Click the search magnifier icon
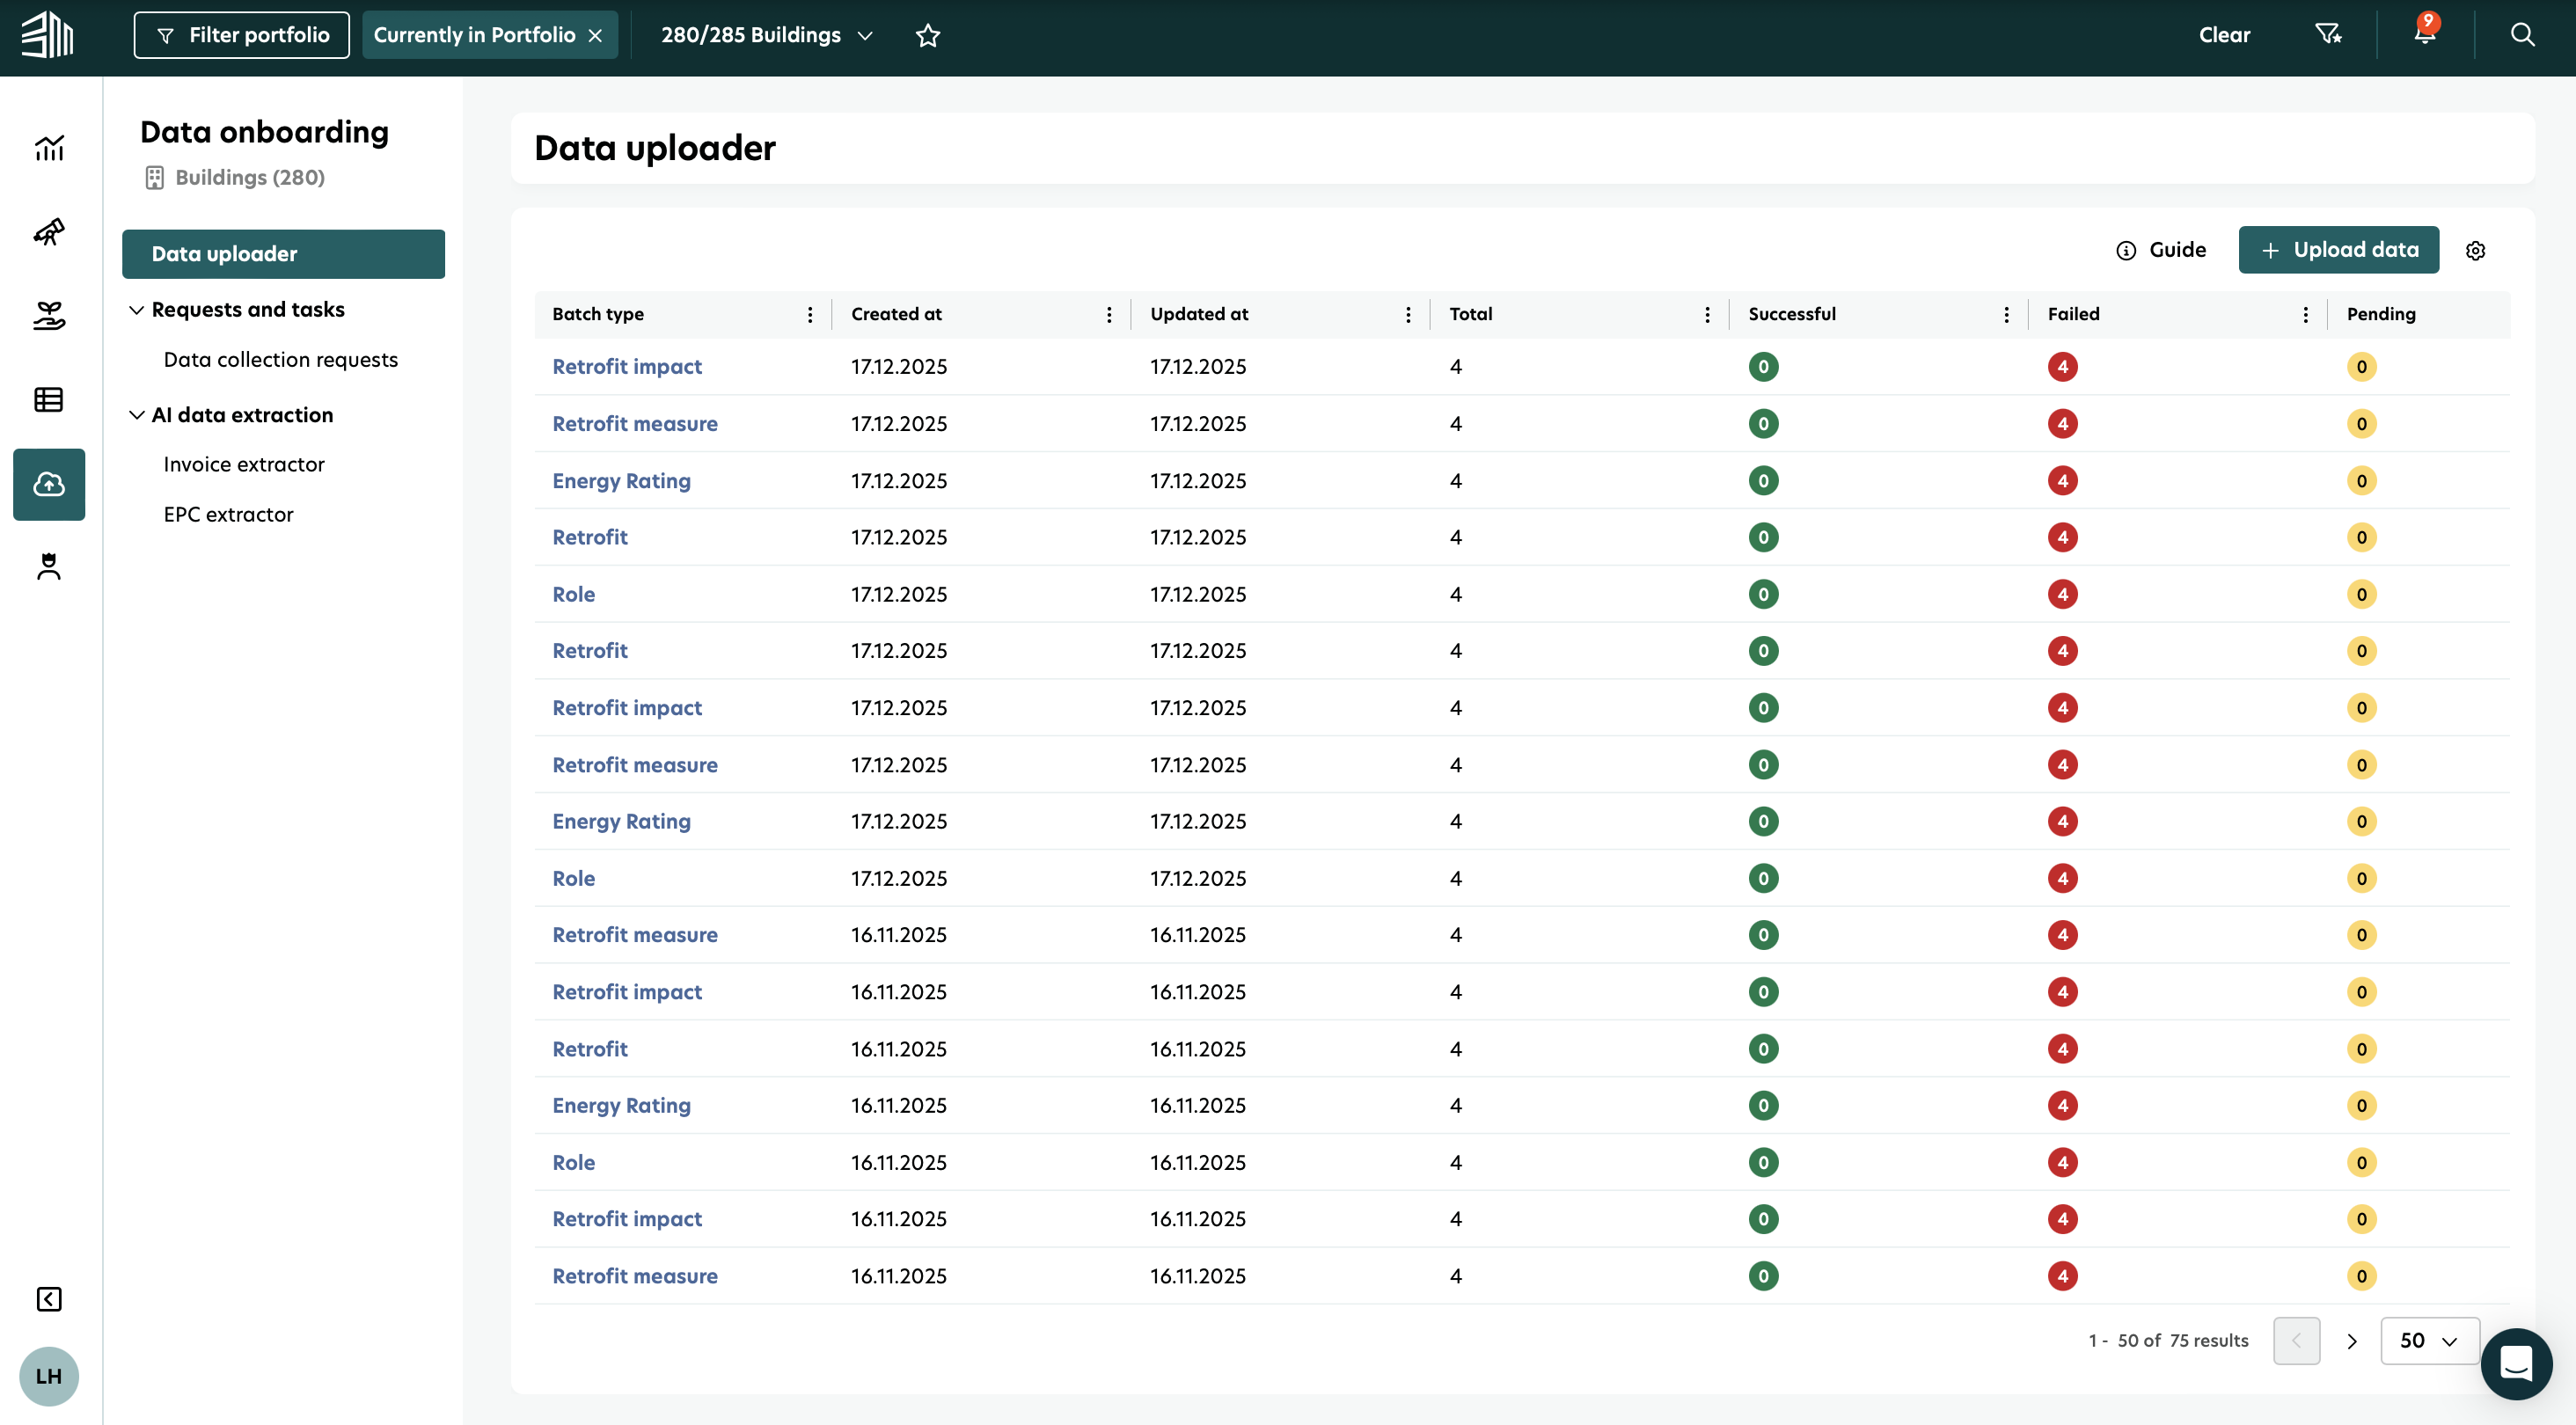 2522,35
